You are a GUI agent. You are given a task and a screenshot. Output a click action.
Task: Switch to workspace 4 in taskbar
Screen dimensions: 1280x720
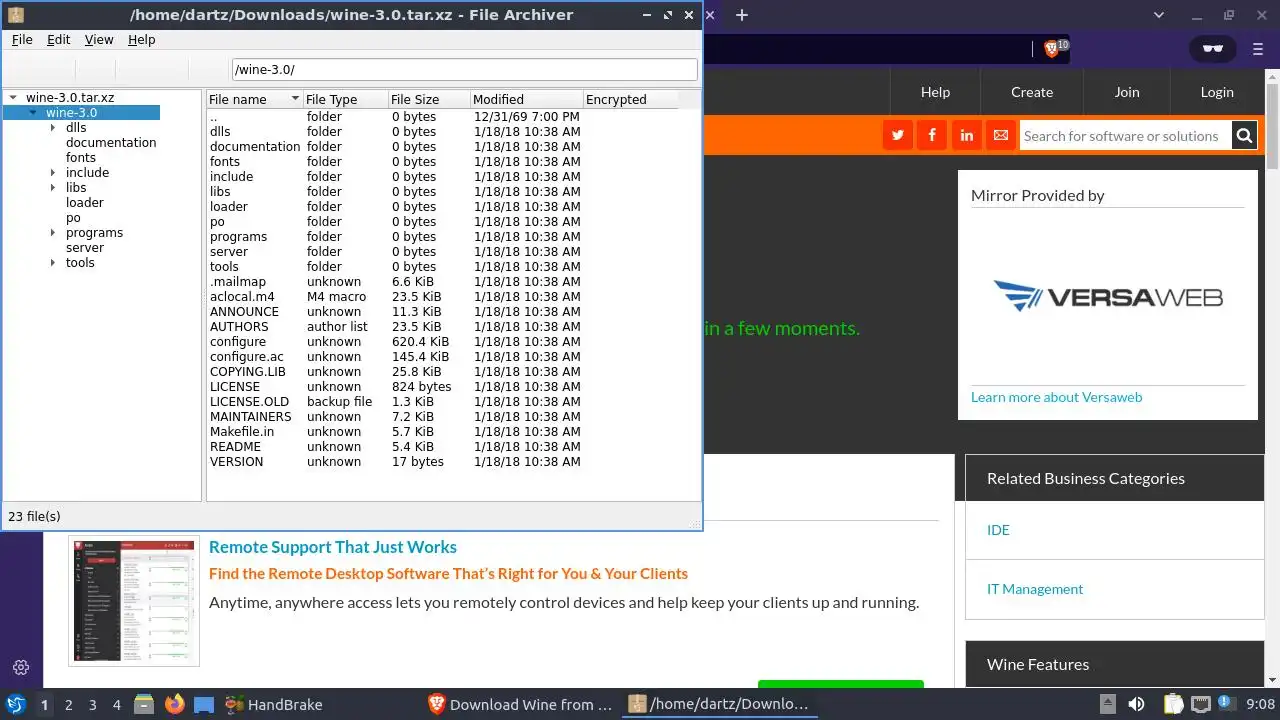117,704
